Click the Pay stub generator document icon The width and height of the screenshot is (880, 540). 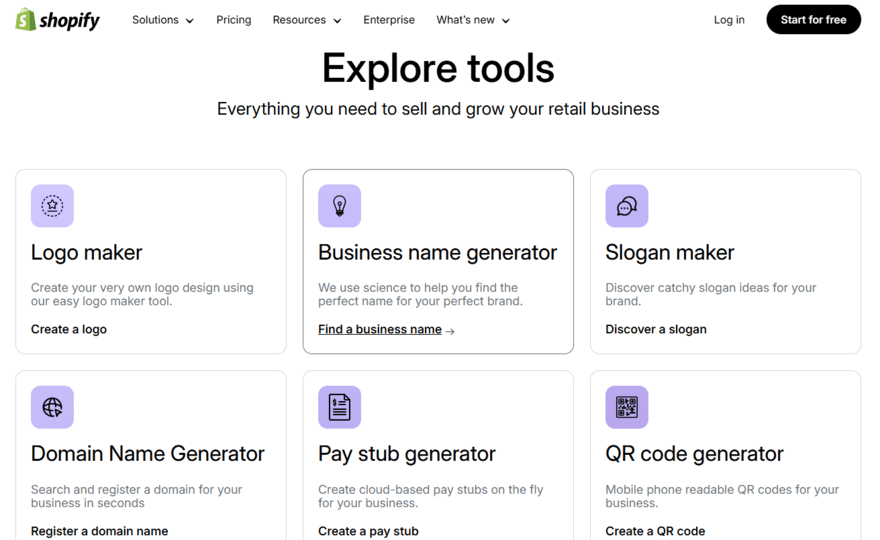pyautogui.click(x=340, y=407)
